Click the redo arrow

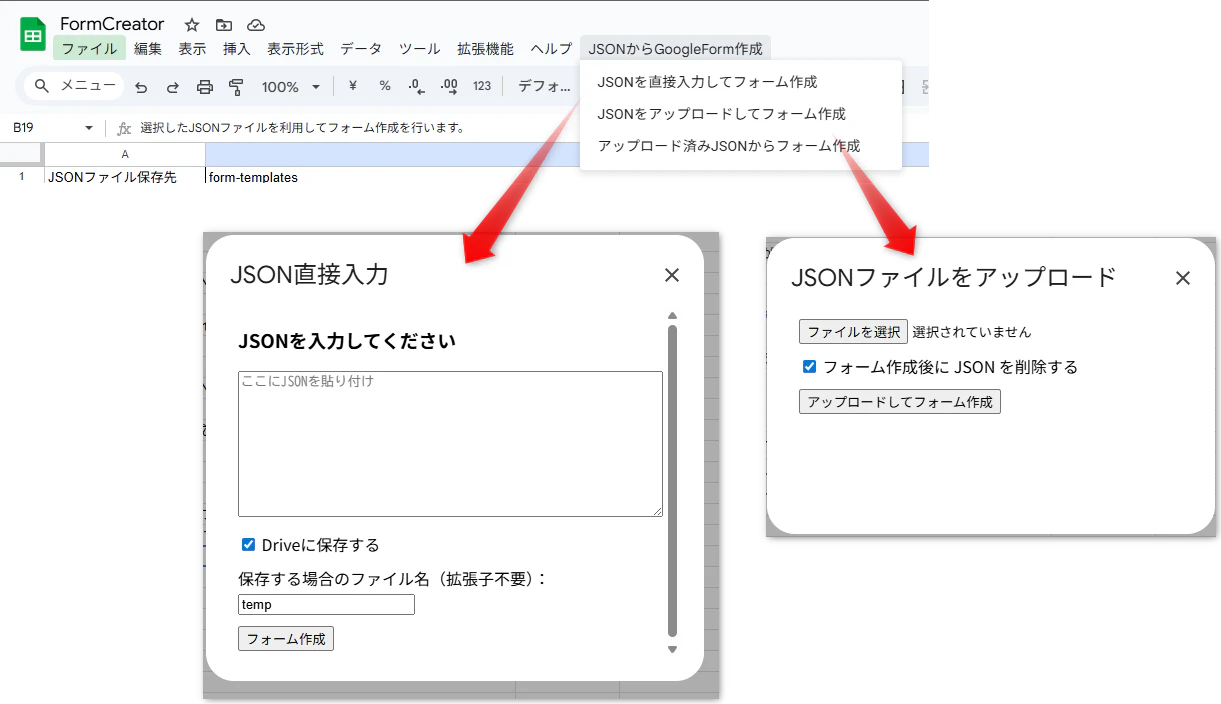(x=173, y=87)
